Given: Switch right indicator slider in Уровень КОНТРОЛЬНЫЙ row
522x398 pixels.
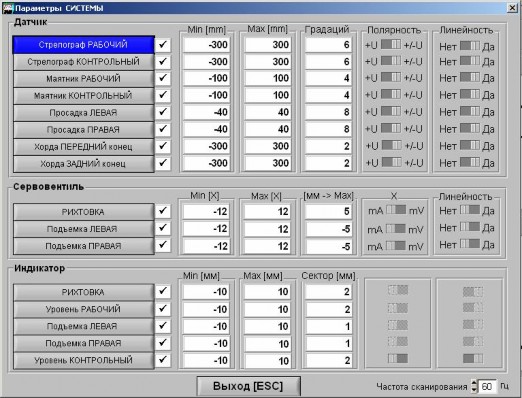Looking at the screenshot, I should 473,359.
